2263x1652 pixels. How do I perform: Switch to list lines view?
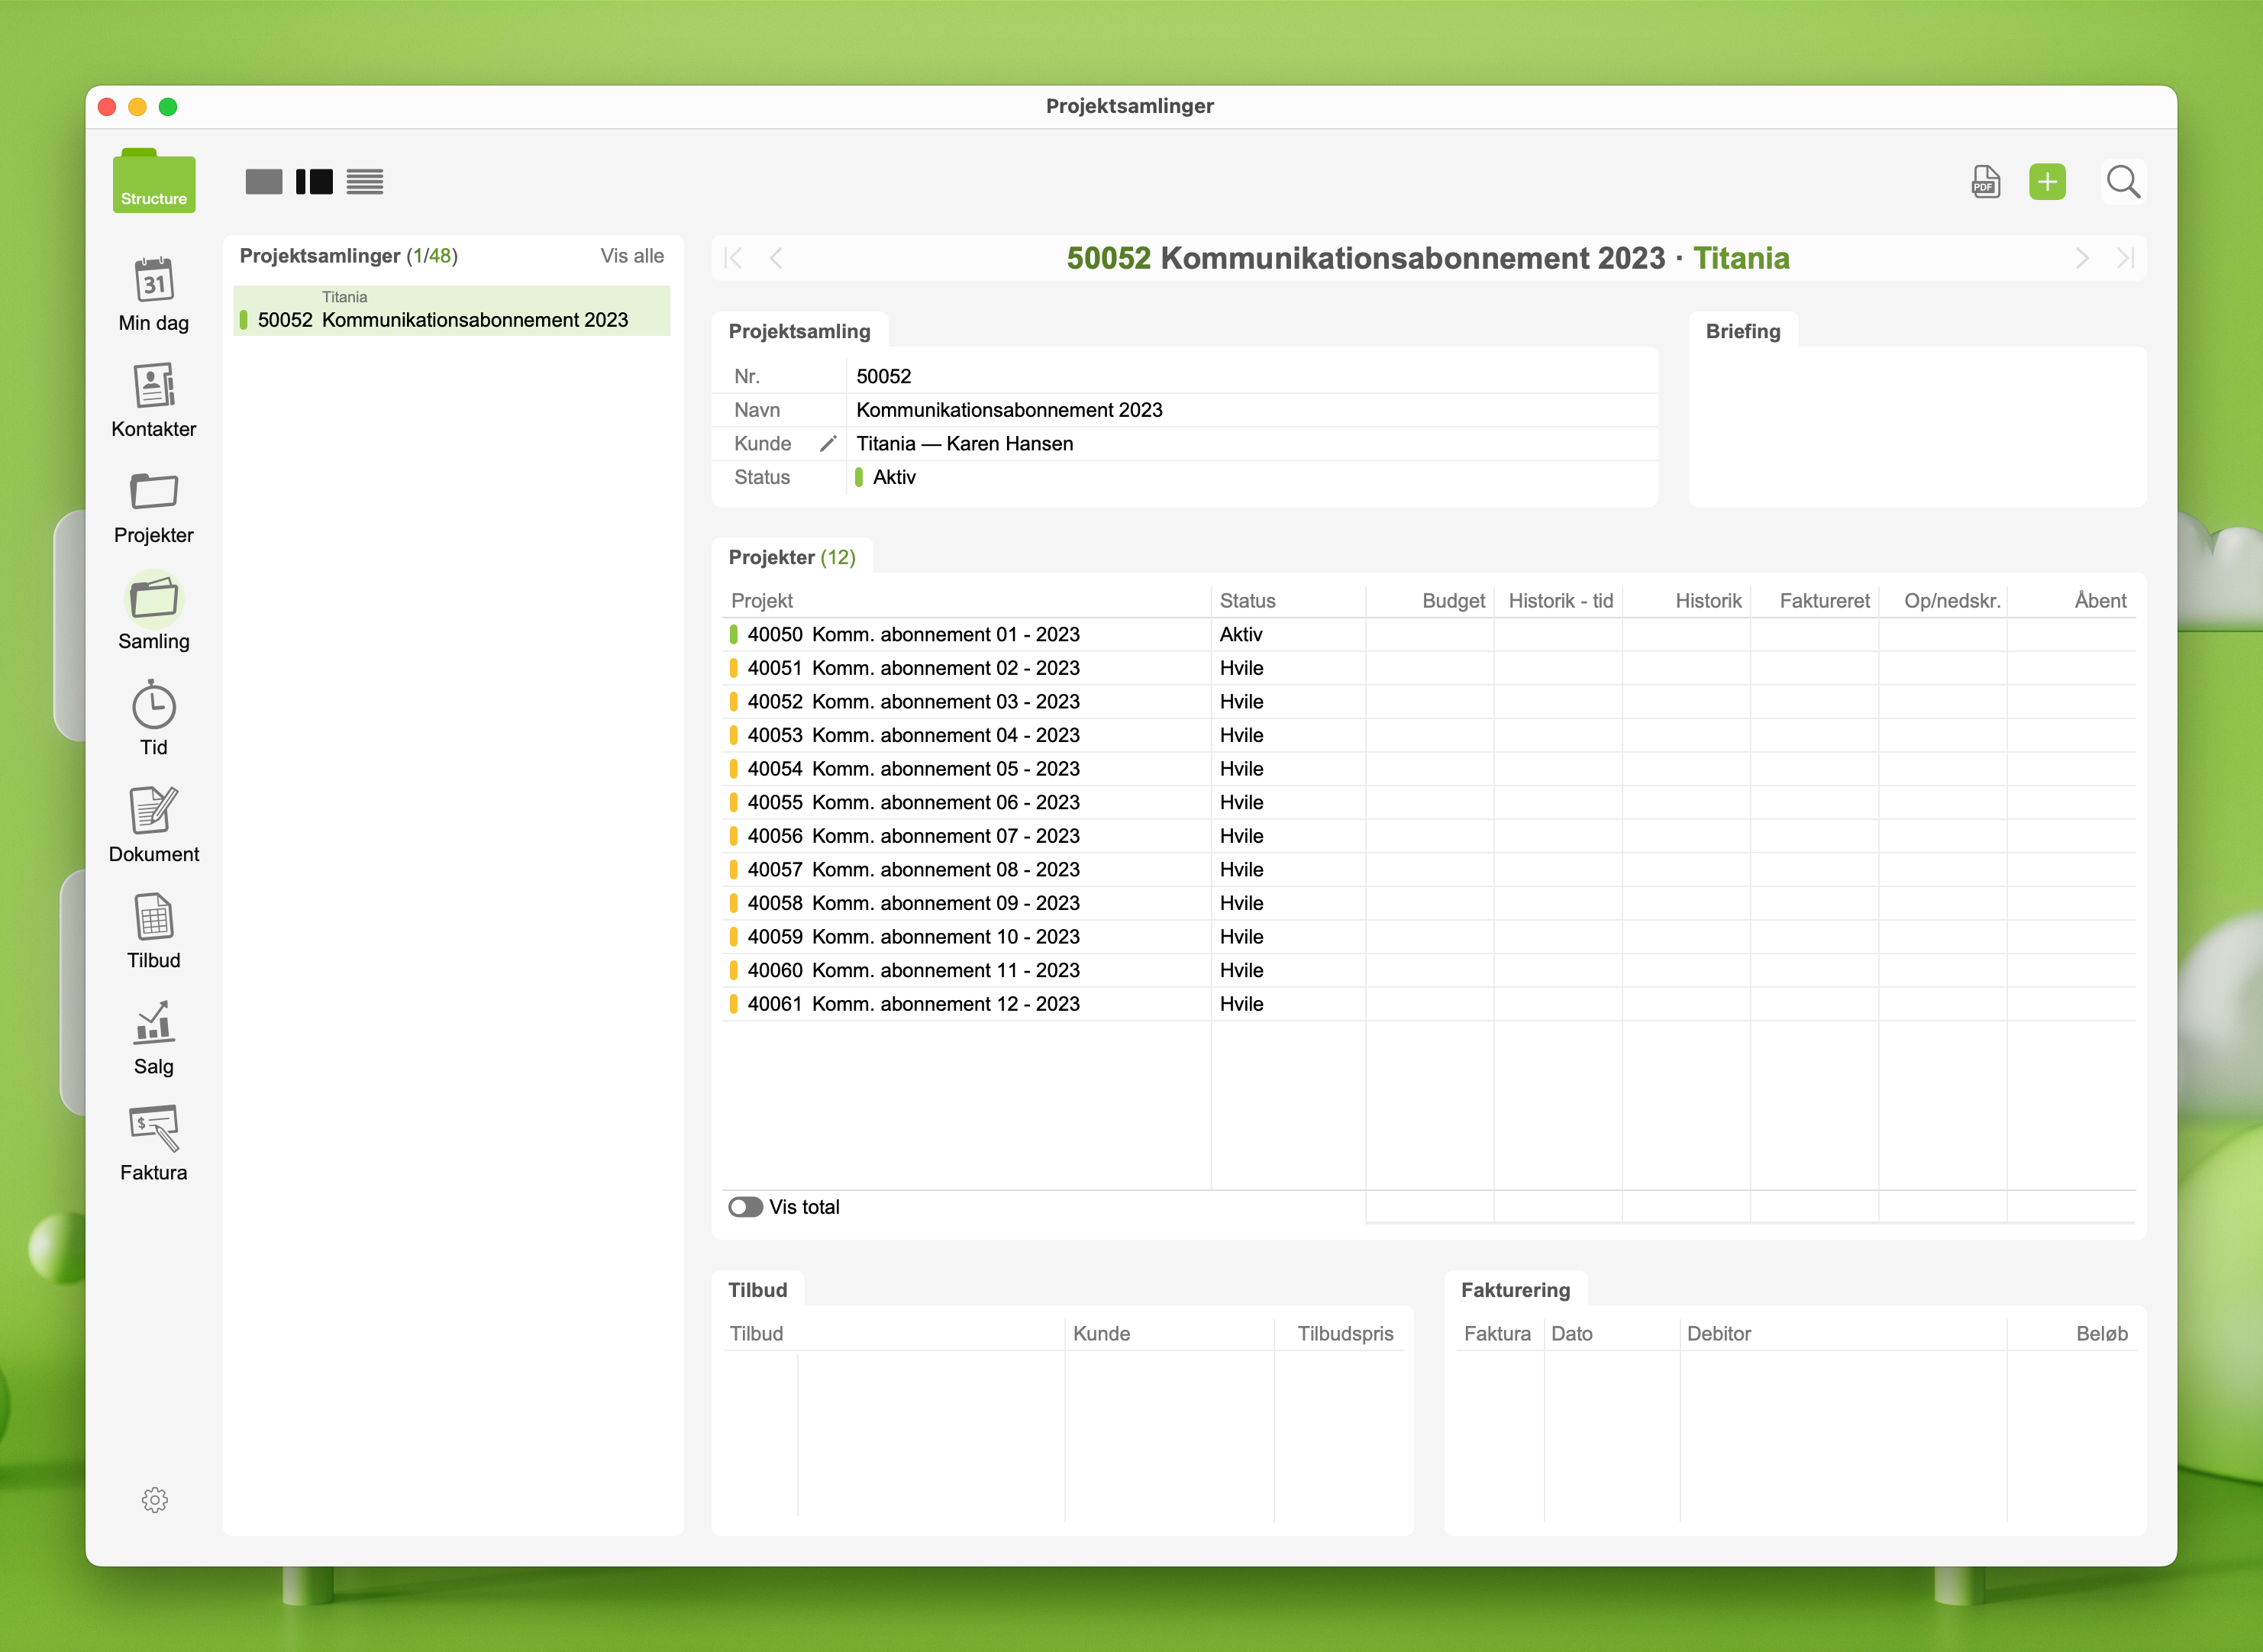click(365, 182)
